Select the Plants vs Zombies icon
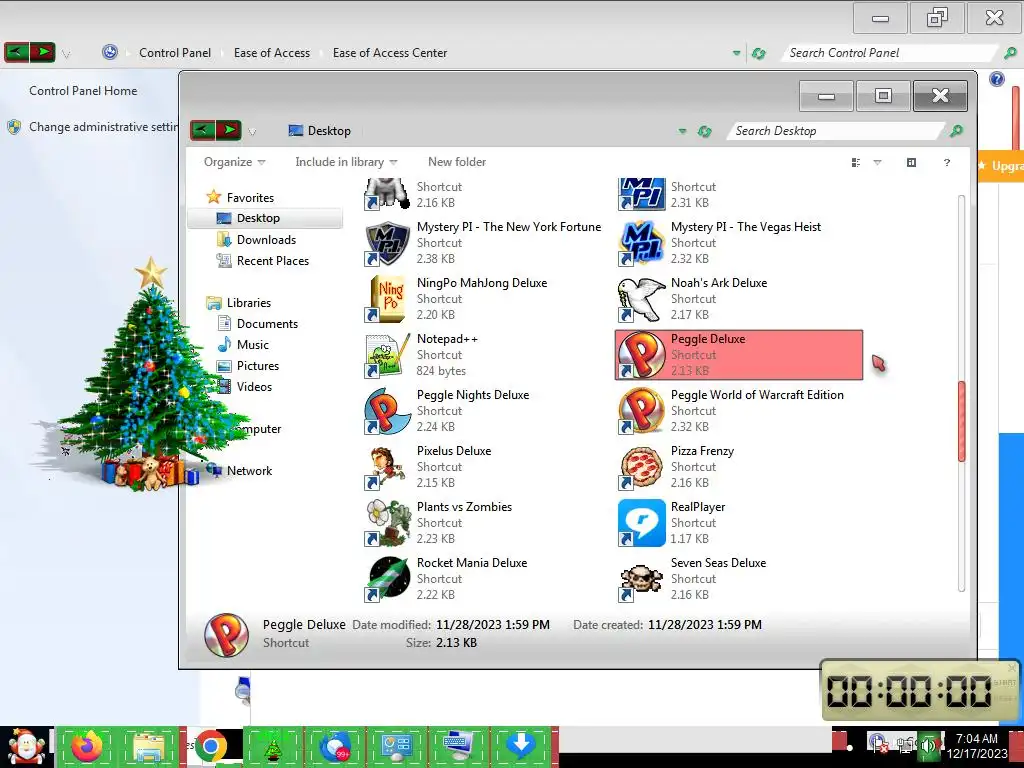 point(387,523)
